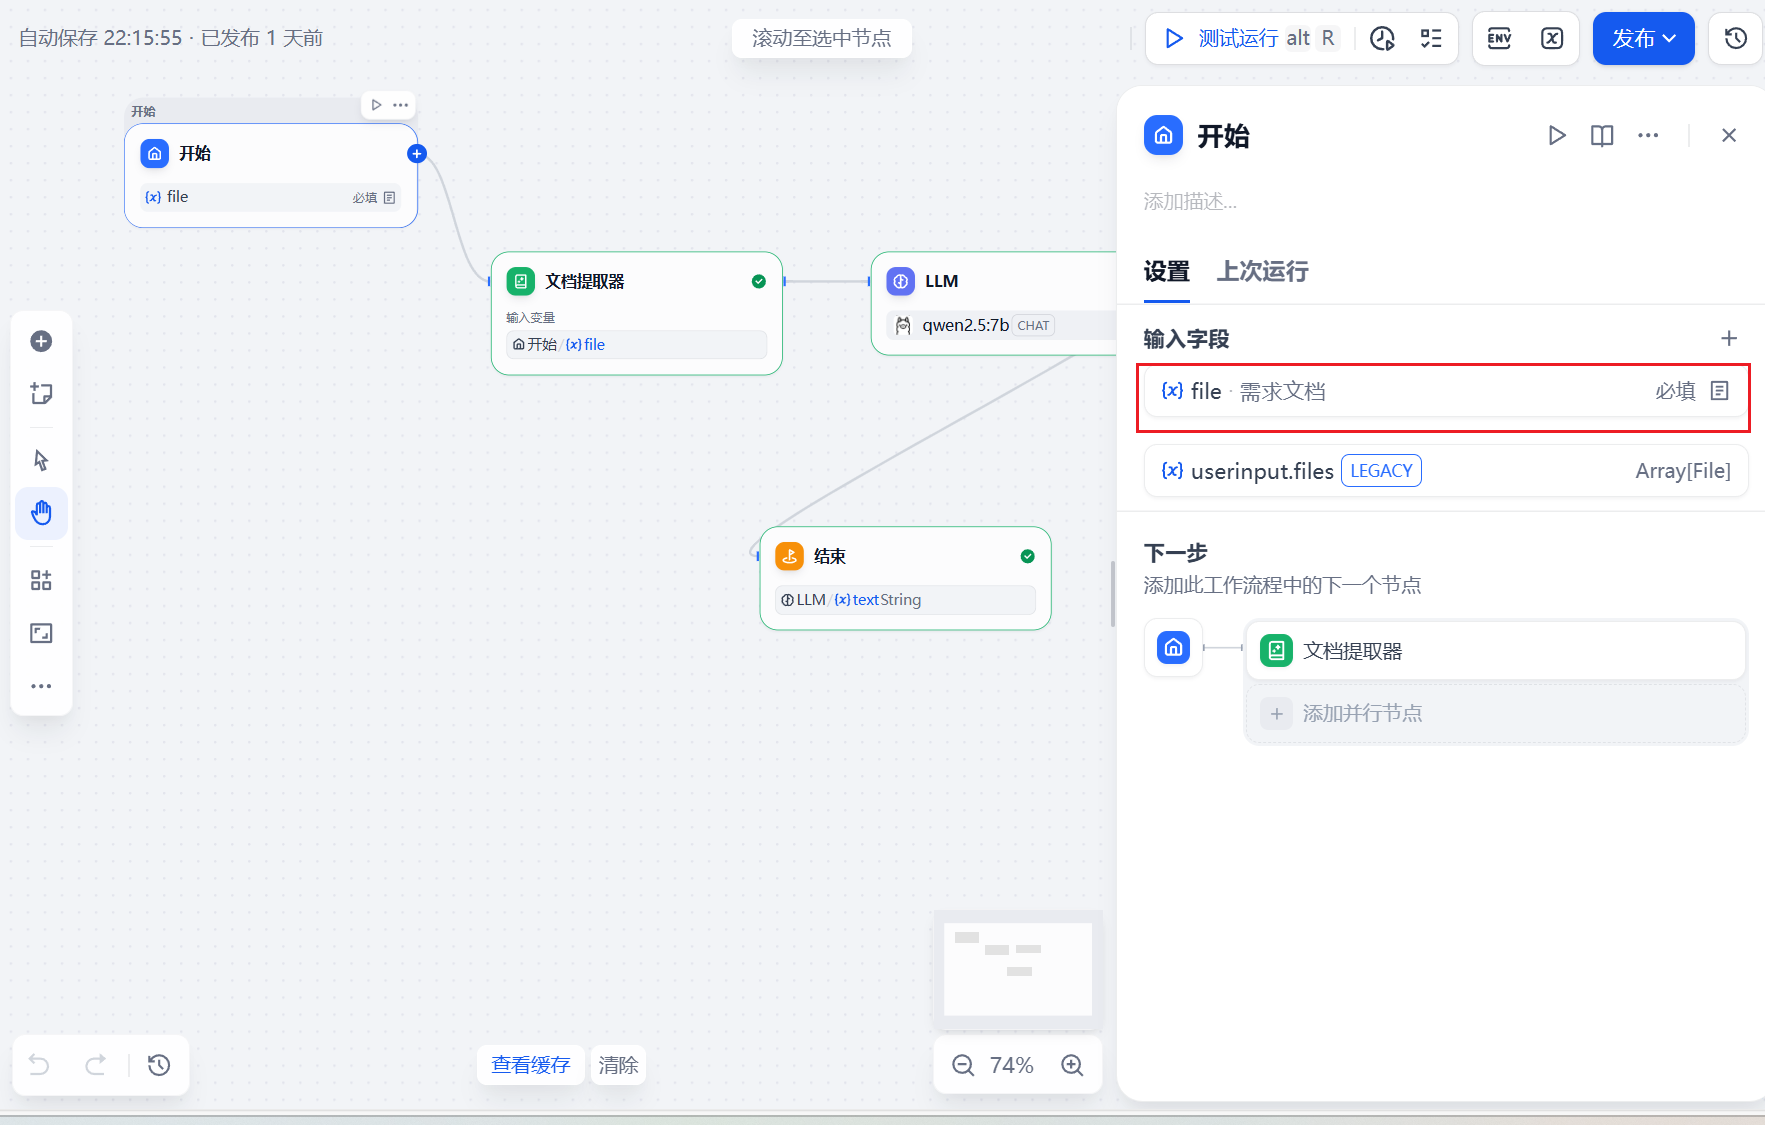Viewport: 1765px width, 1125px height.
Task: Switch to pointer selection mode
Action: click(x=41, y=459)
